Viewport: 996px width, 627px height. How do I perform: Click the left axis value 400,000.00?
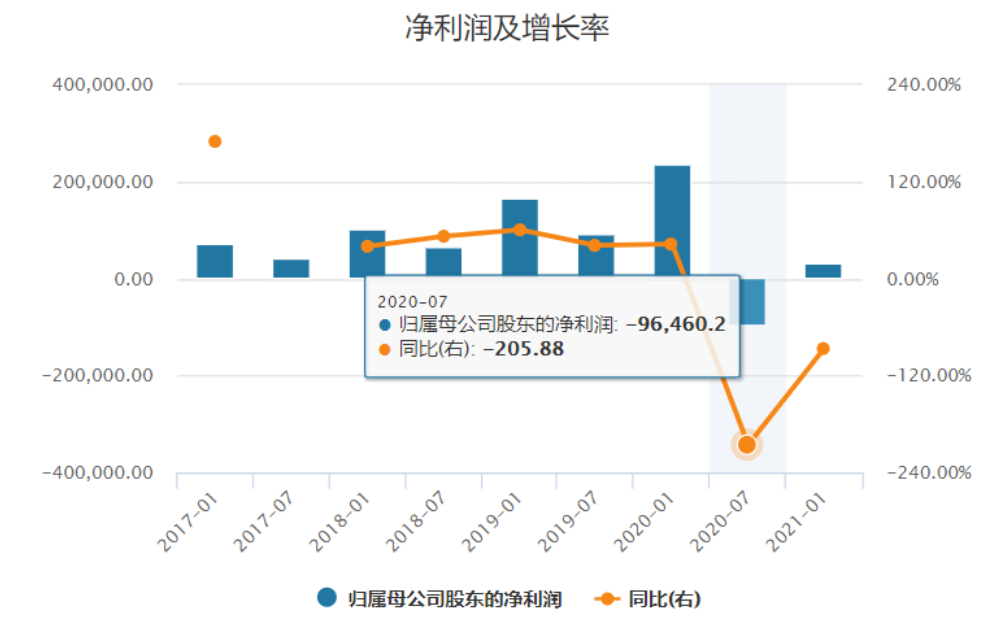click(103, 84)
